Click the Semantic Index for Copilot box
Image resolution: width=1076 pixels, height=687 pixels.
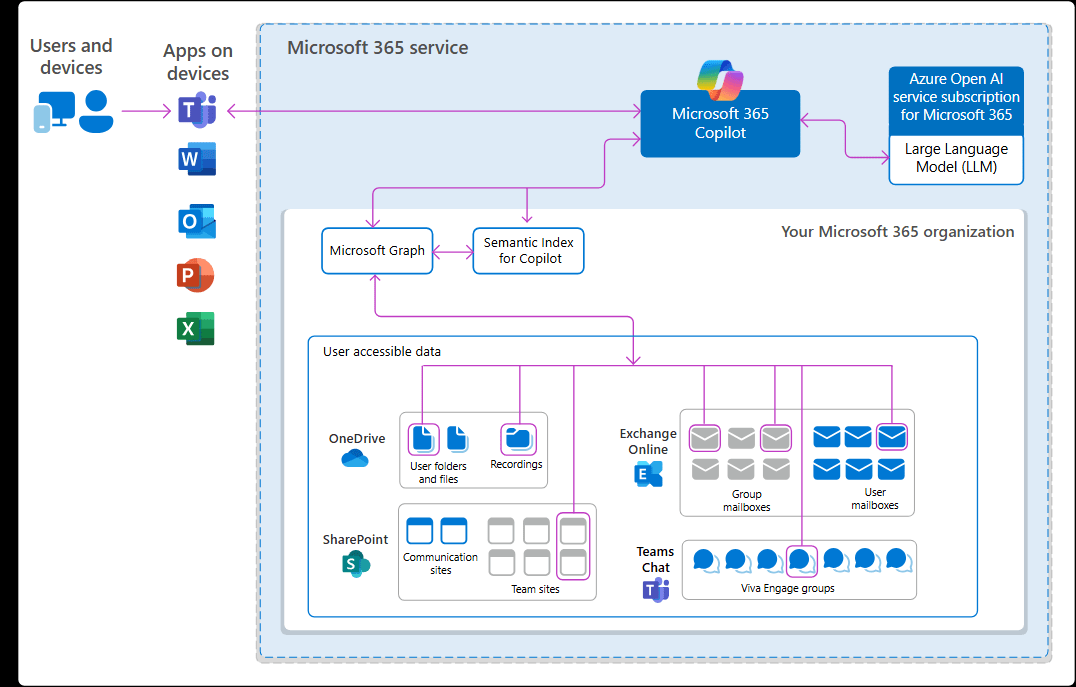(x=528, y=251)
